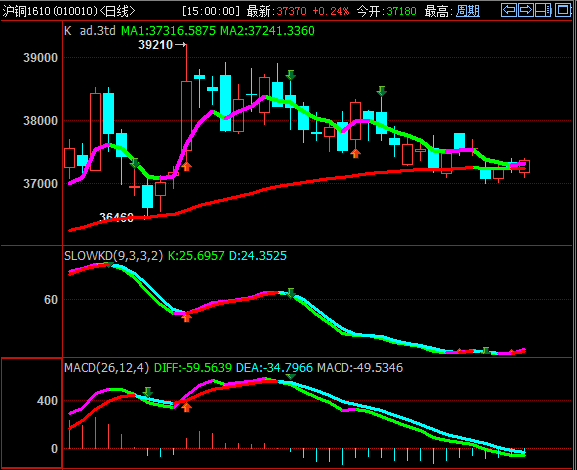The image size is (577, 470).
Task: Toggle the split-panel layout icon
Action: coord(544,10)
